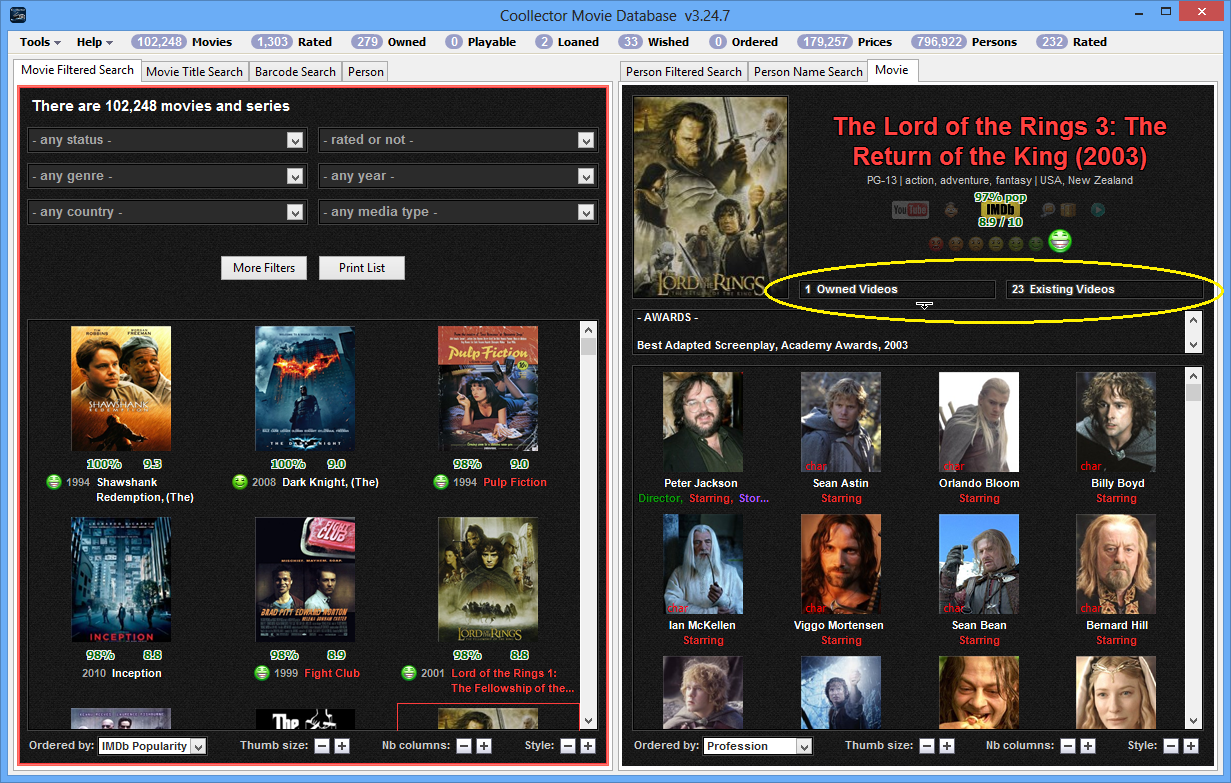Click rating smiley beside 1994 Shawshank Redemption
The image size is (1231, 783).
(54, 482)
